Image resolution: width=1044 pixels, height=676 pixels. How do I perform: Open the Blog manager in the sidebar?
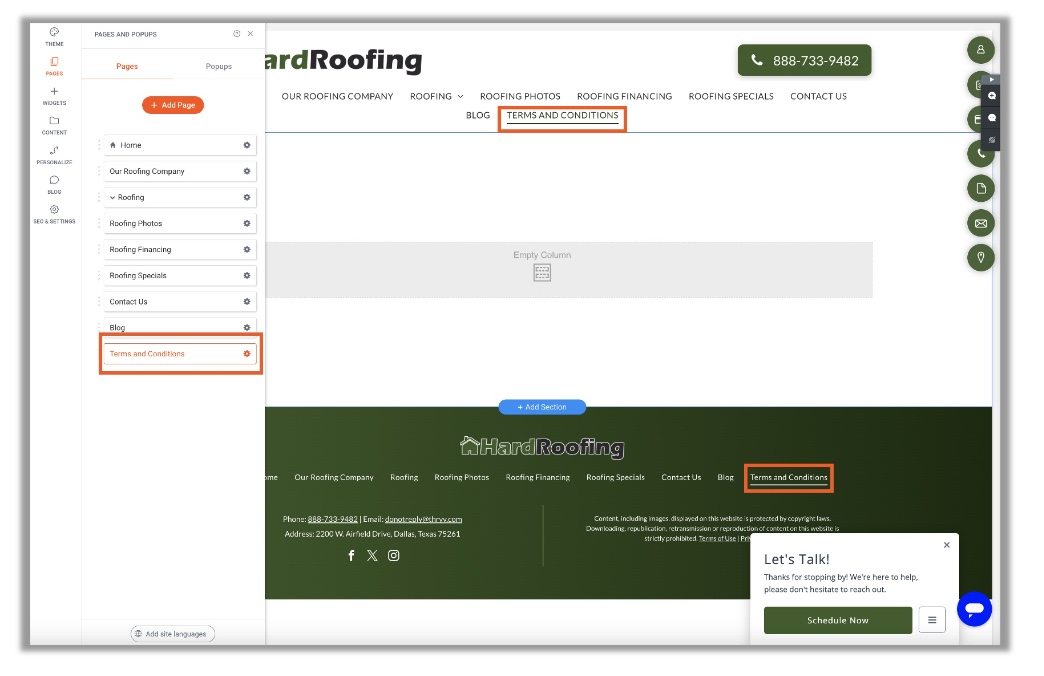coord(54,184)
